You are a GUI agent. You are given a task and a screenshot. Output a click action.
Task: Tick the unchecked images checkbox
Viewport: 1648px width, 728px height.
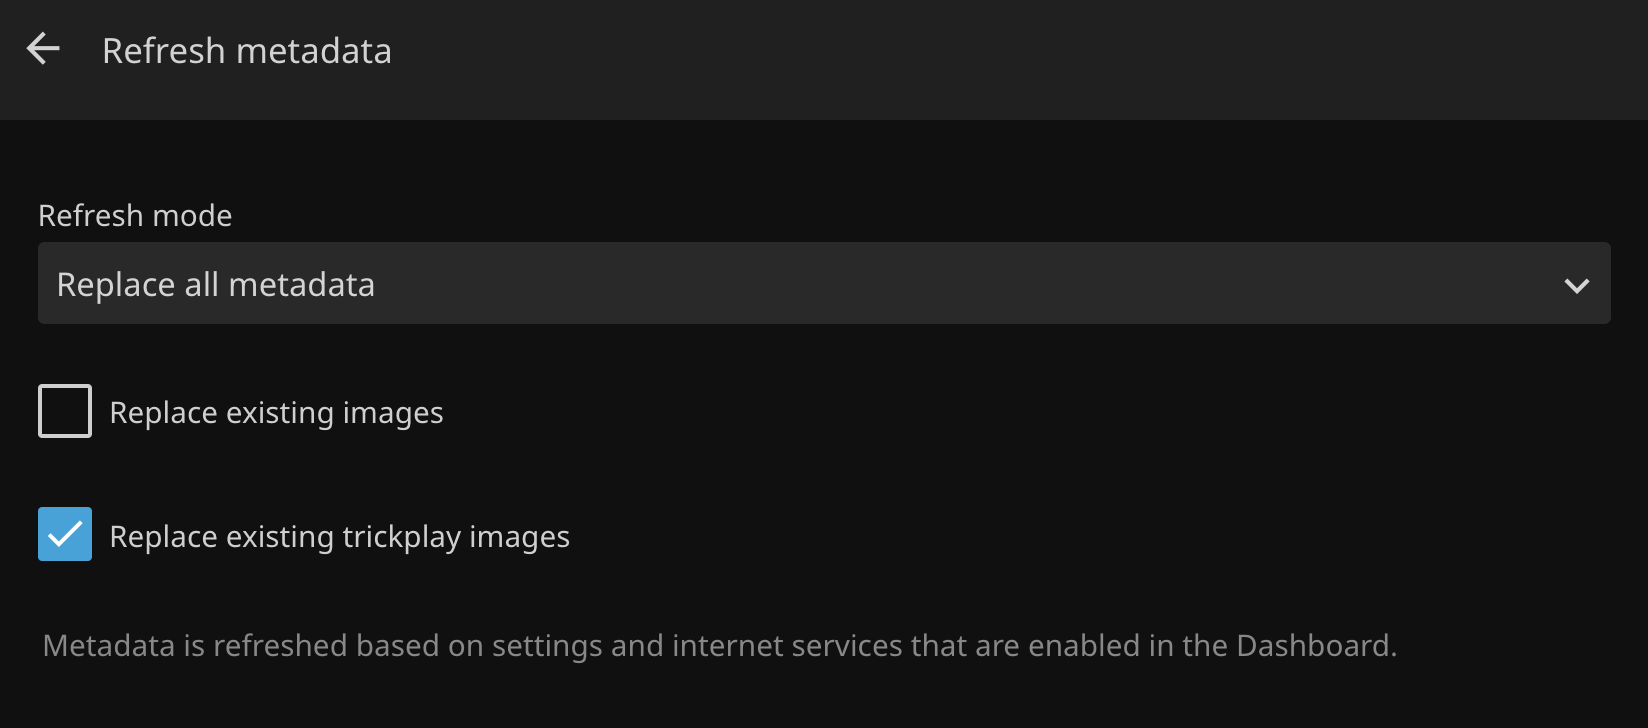point(65,411)
